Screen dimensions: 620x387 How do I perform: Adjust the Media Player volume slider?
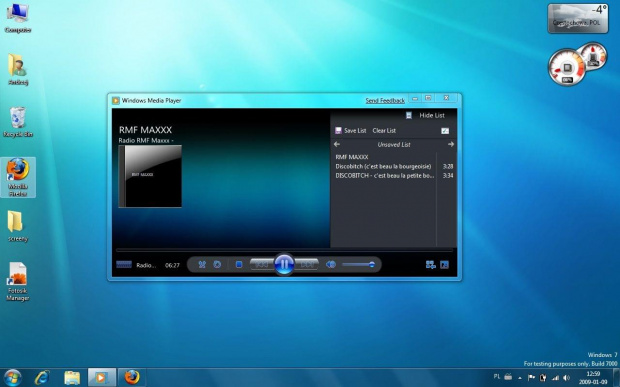[359, 264]
